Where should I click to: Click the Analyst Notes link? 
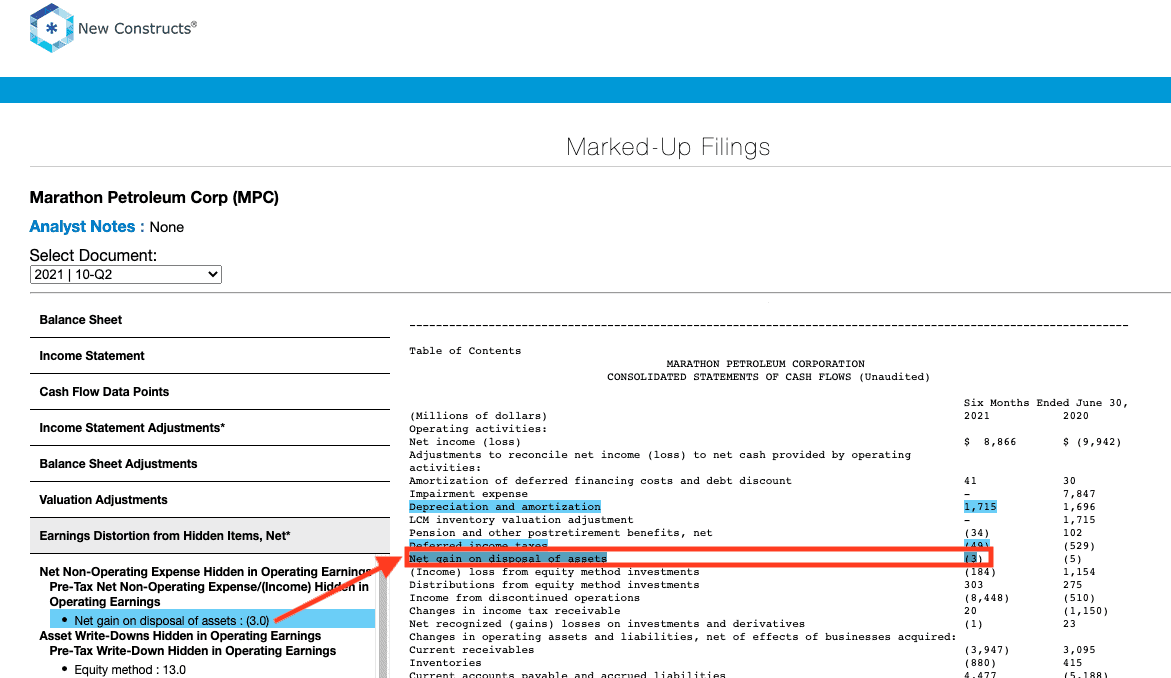pyautogui.click(x=82, y=227)
